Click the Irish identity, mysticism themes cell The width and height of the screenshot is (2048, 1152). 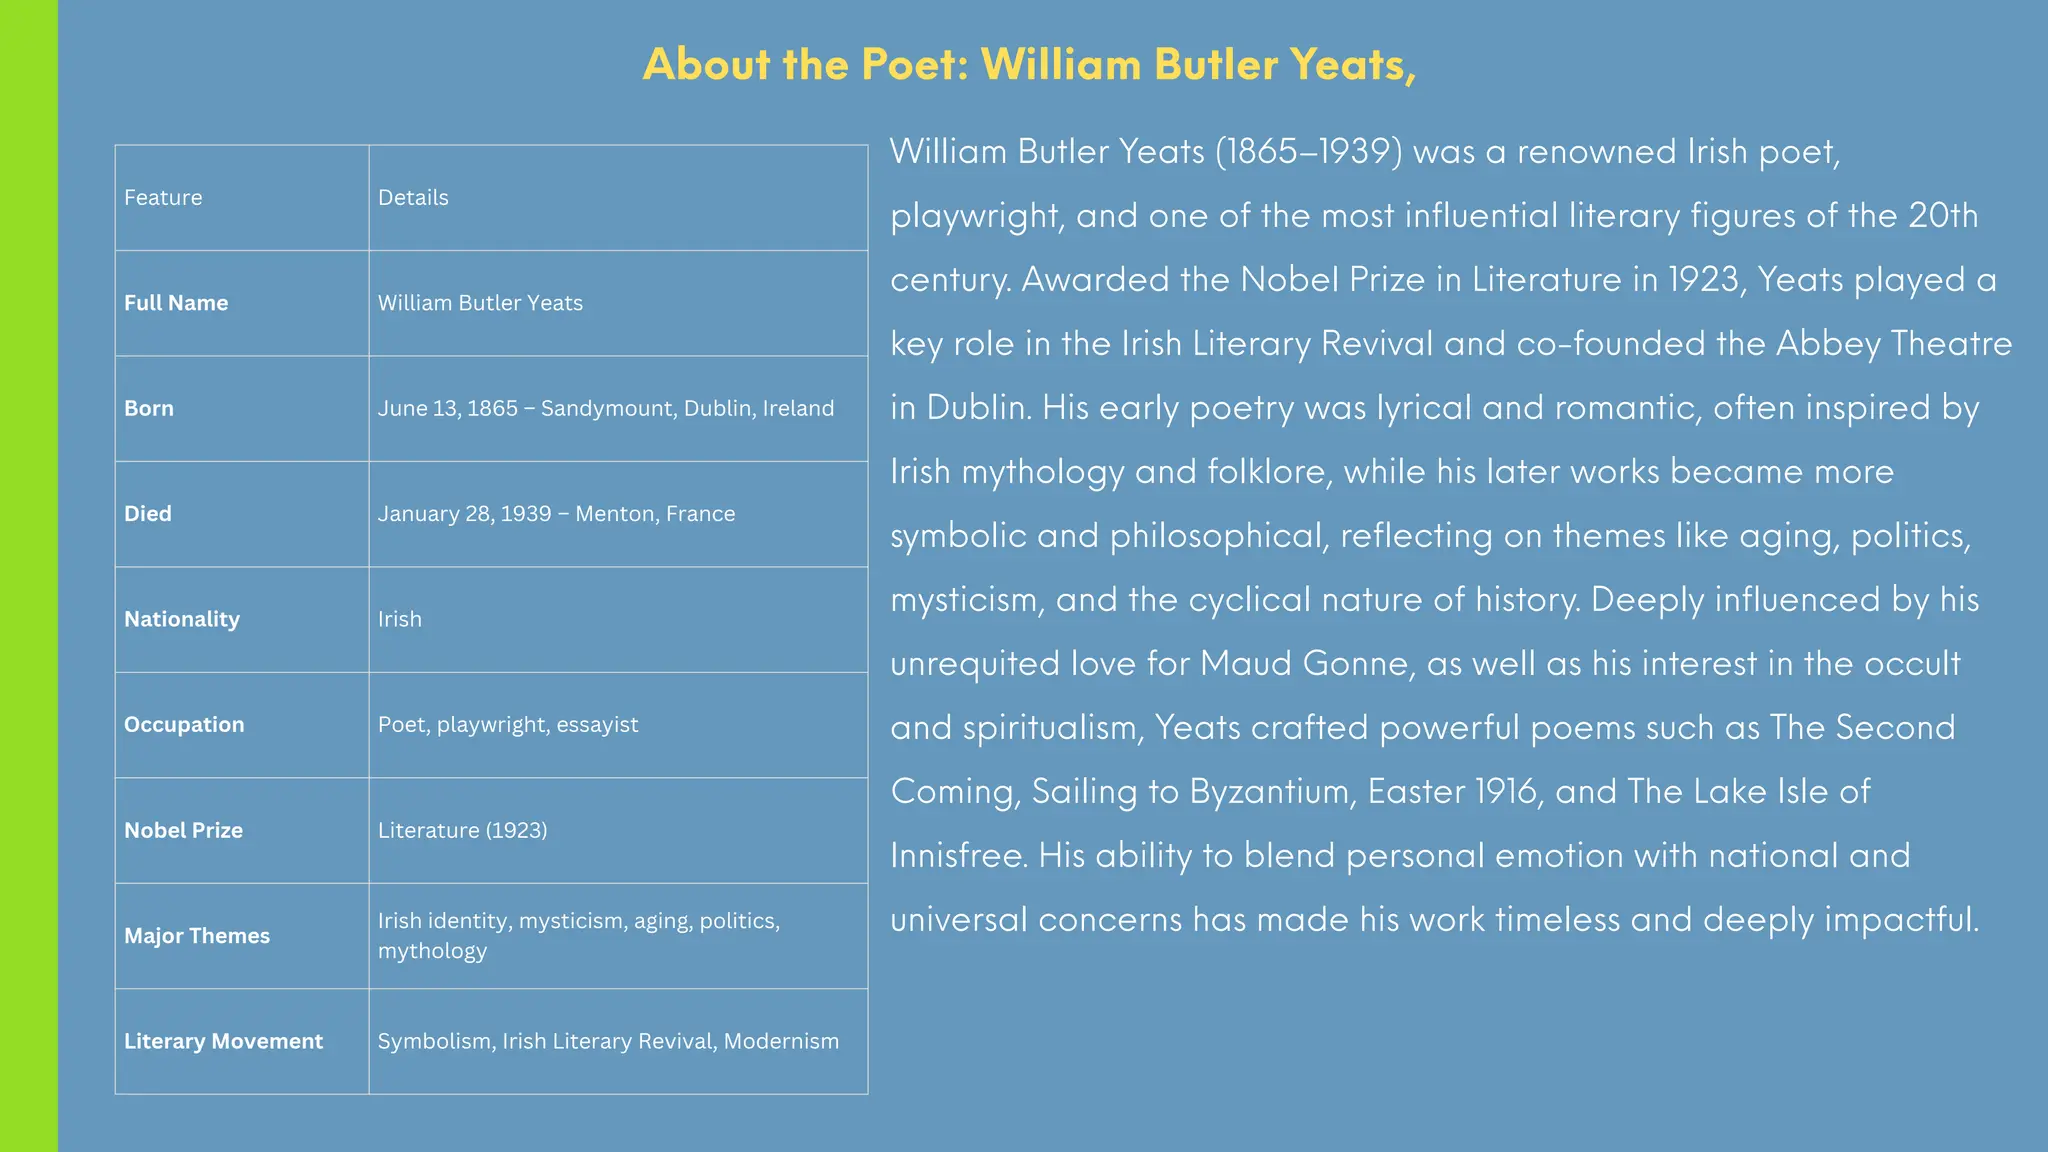(578, 935)
